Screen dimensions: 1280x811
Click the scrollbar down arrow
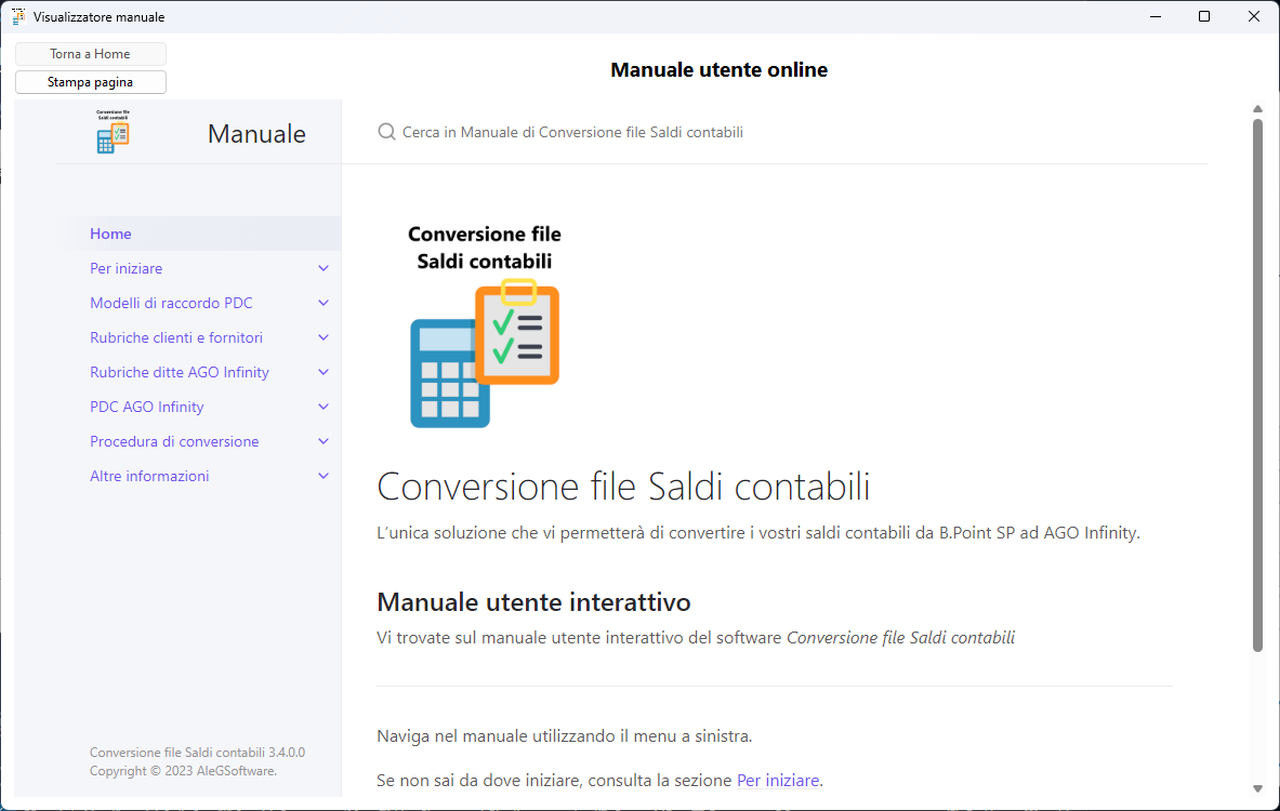[1258, 789]
